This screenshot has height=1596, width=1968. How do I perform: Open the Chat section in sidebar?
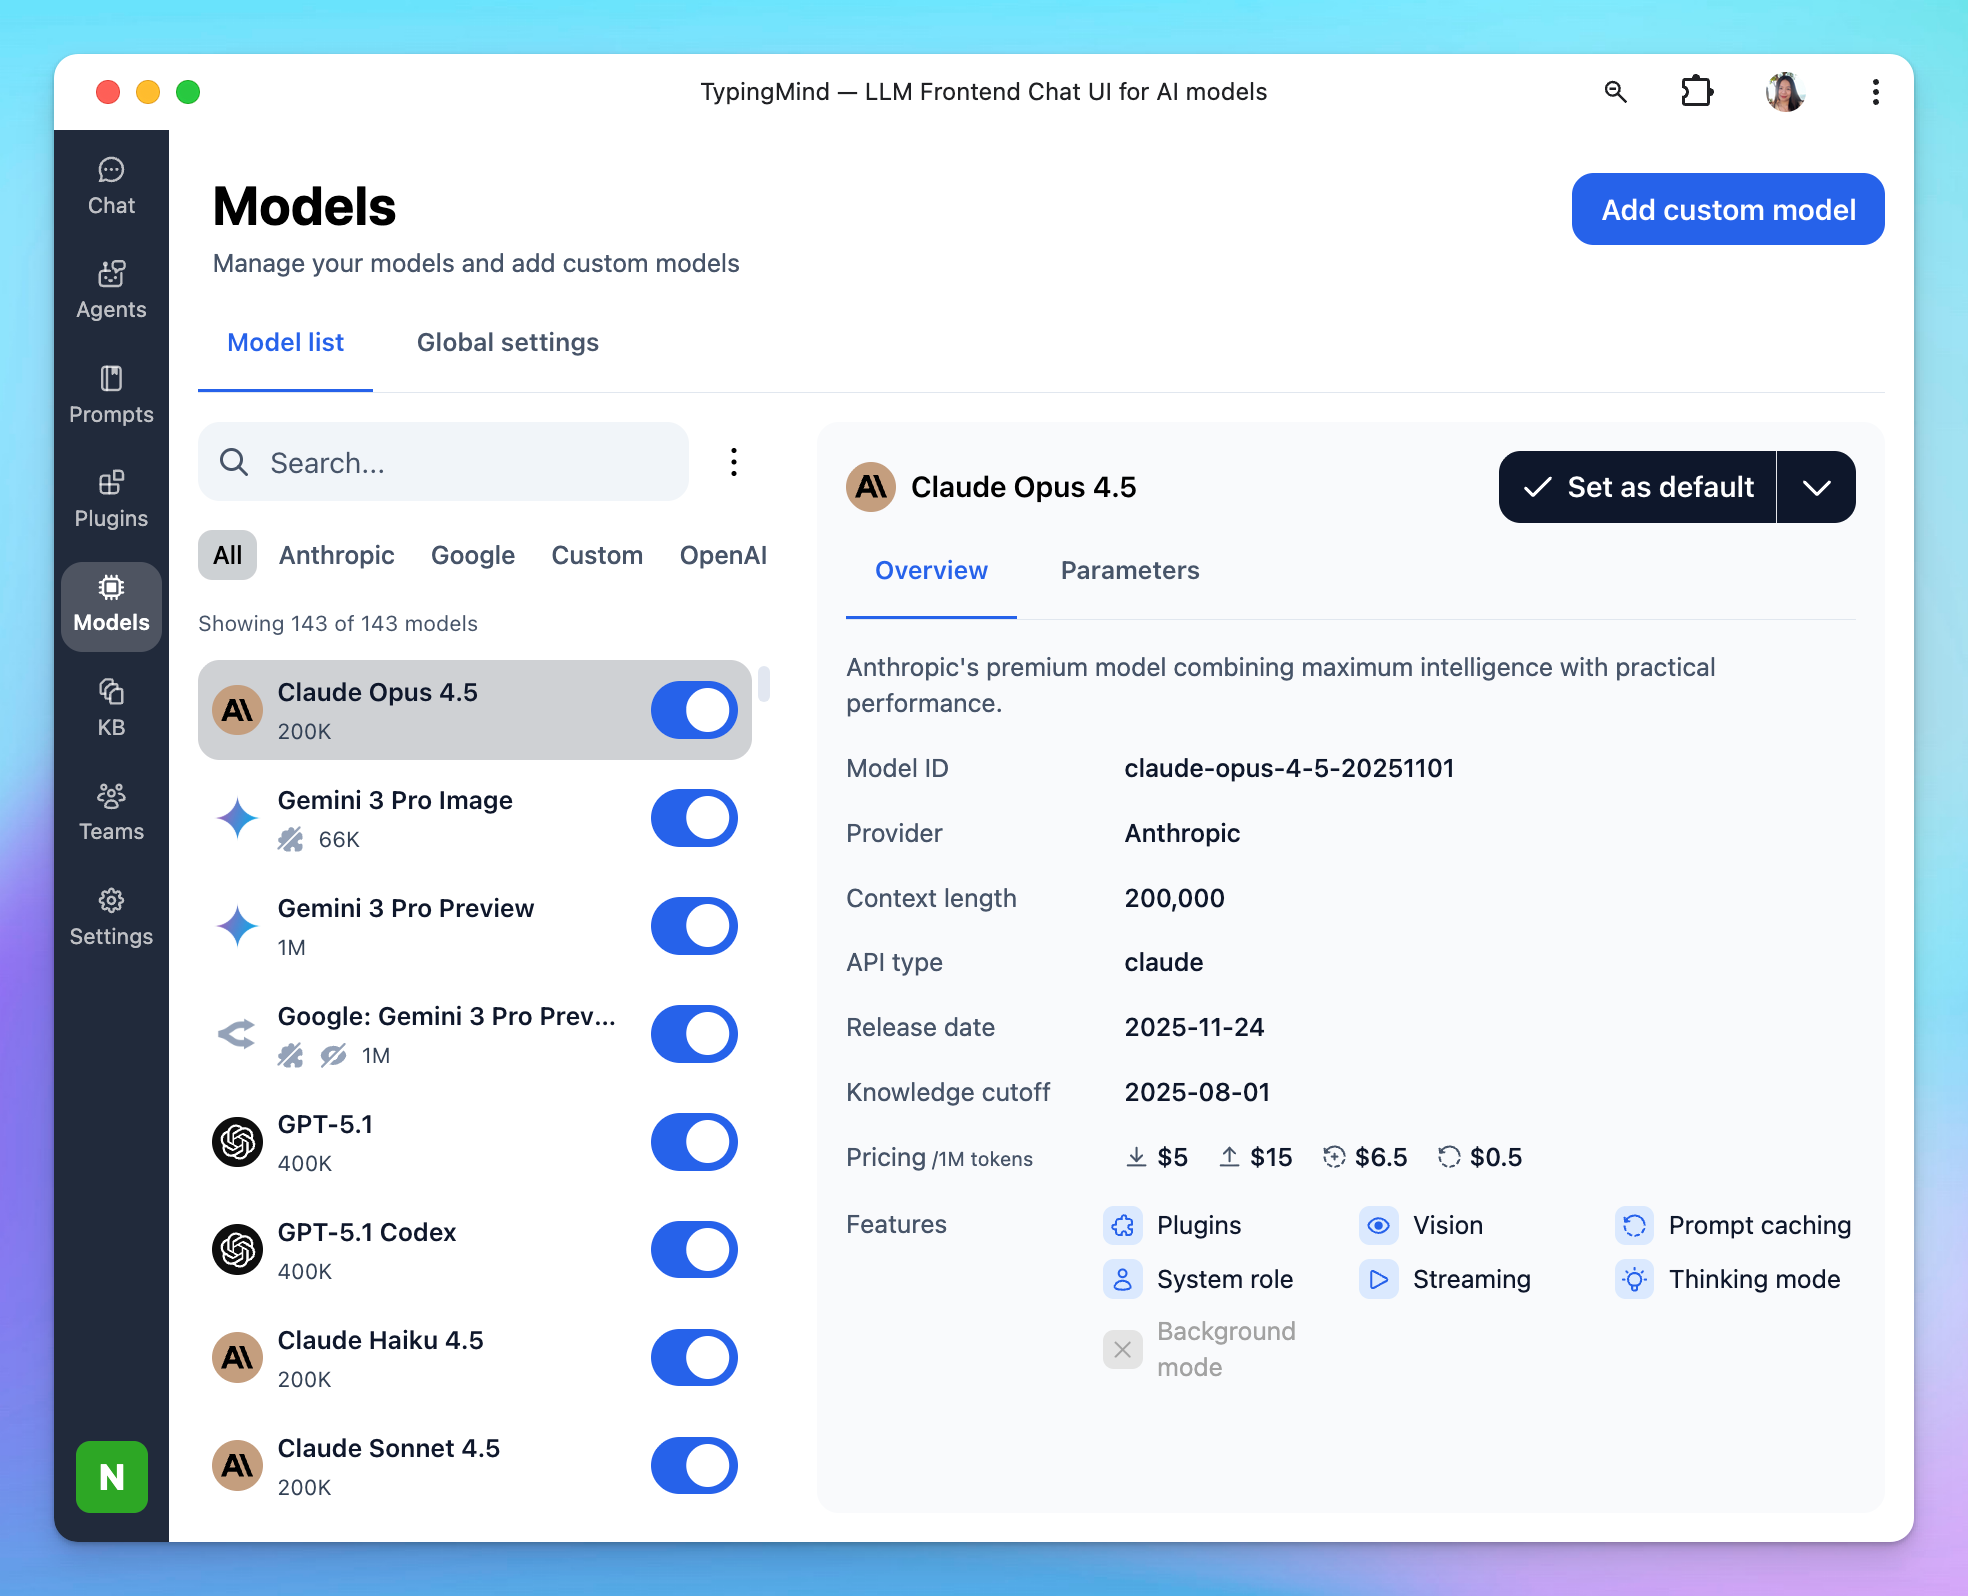[x=111, y=186]
